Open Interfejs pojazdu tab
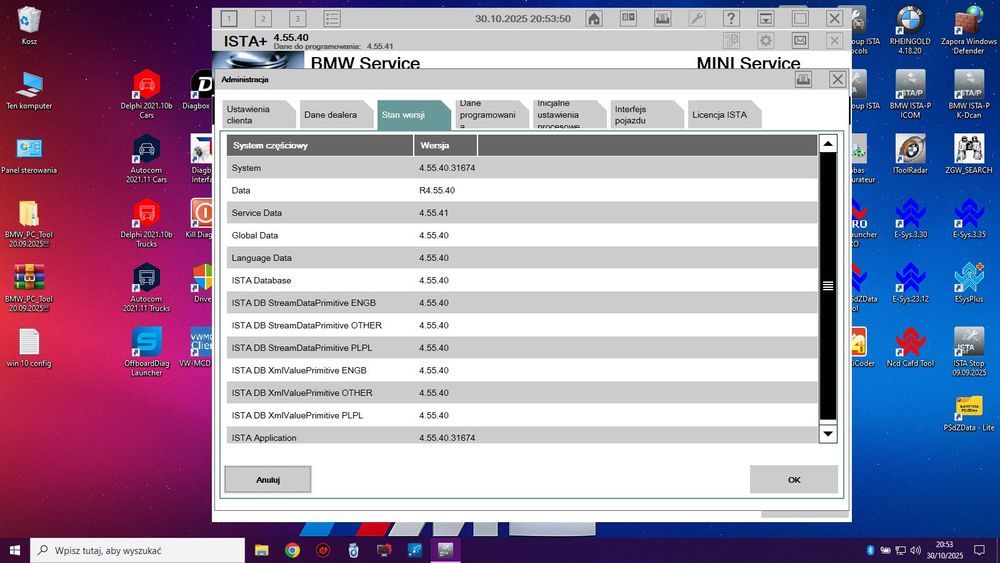1000x563 pixels. (647, 115)
